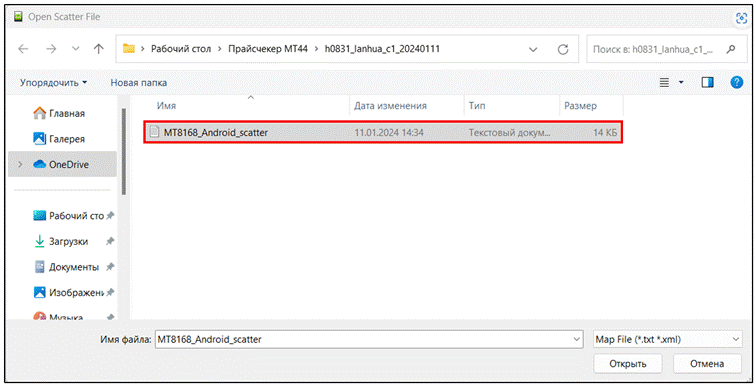
Task: Open view options dropdown arrow
Action: (681, 82)
